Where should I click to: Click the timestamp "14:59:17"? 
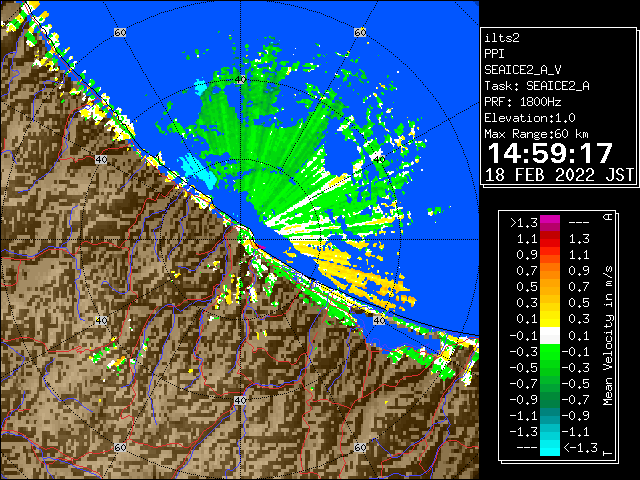(x=550, y=153)
